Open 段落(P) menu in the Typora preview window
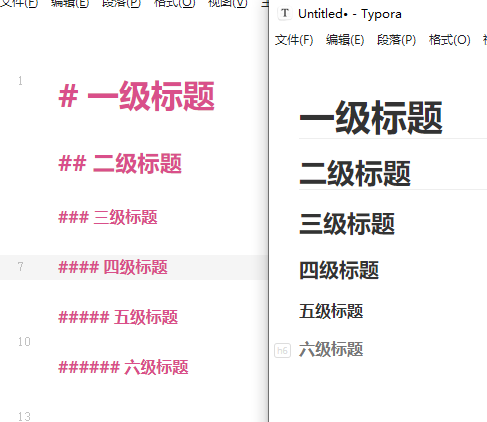This screenshot has height=422, width=487. pos(396,40)
